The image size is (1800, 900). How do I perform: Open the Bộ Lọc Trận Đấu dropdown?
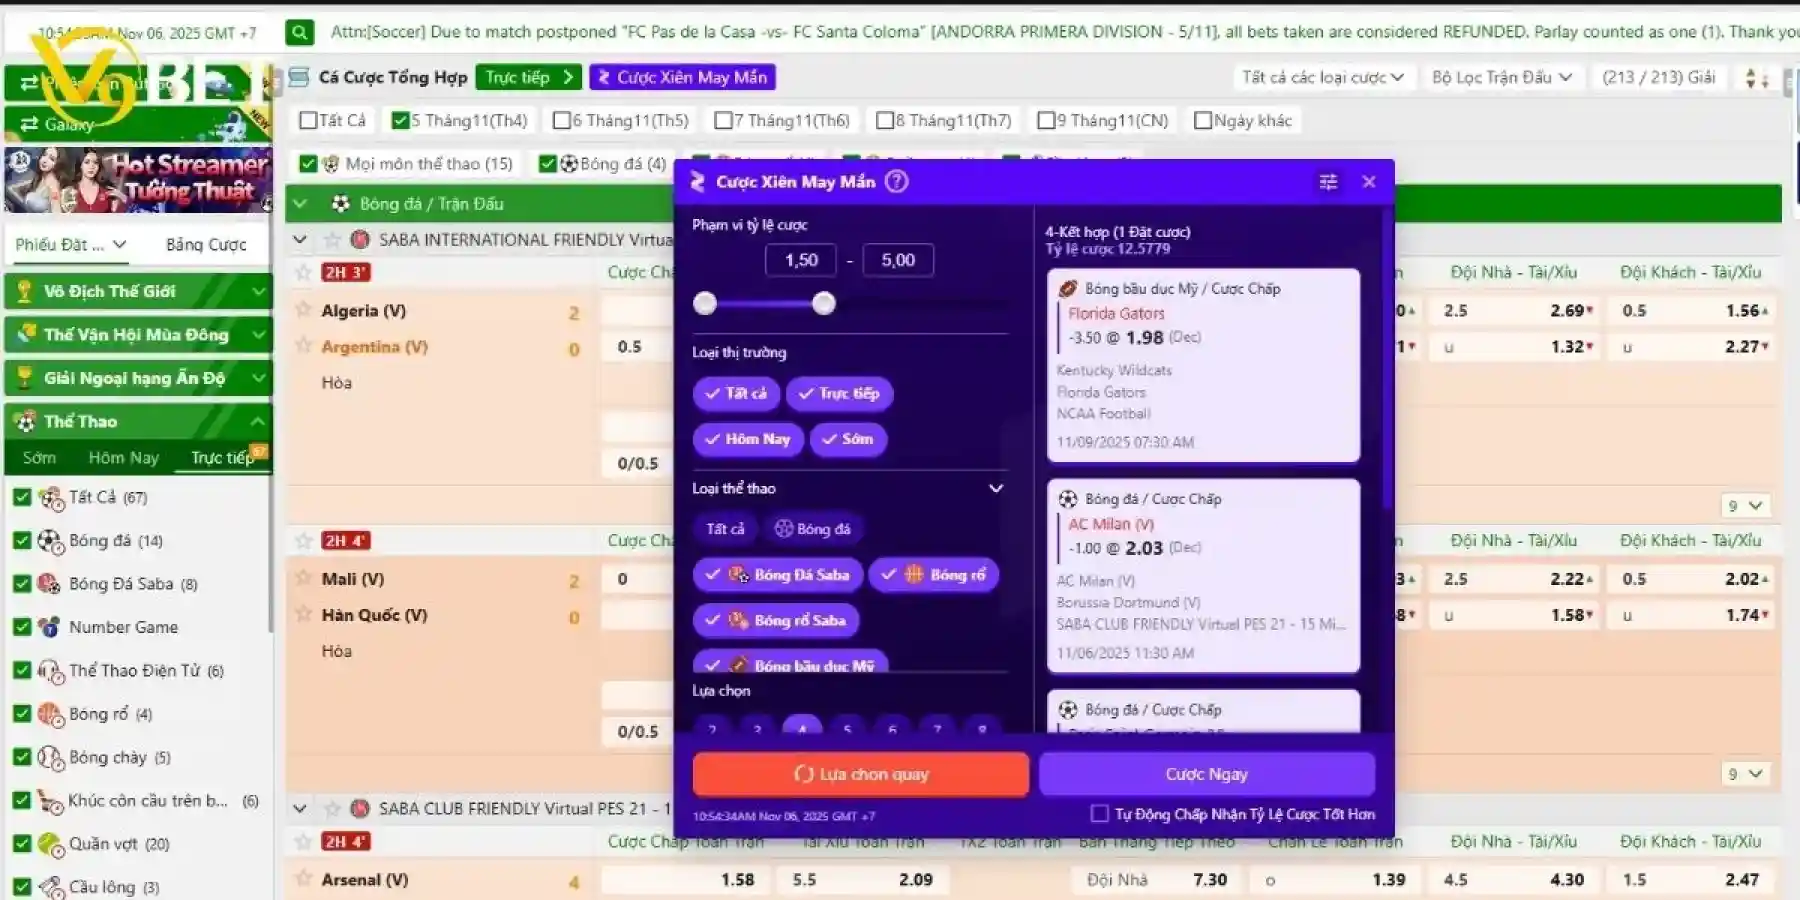[x=1501, y=77]
